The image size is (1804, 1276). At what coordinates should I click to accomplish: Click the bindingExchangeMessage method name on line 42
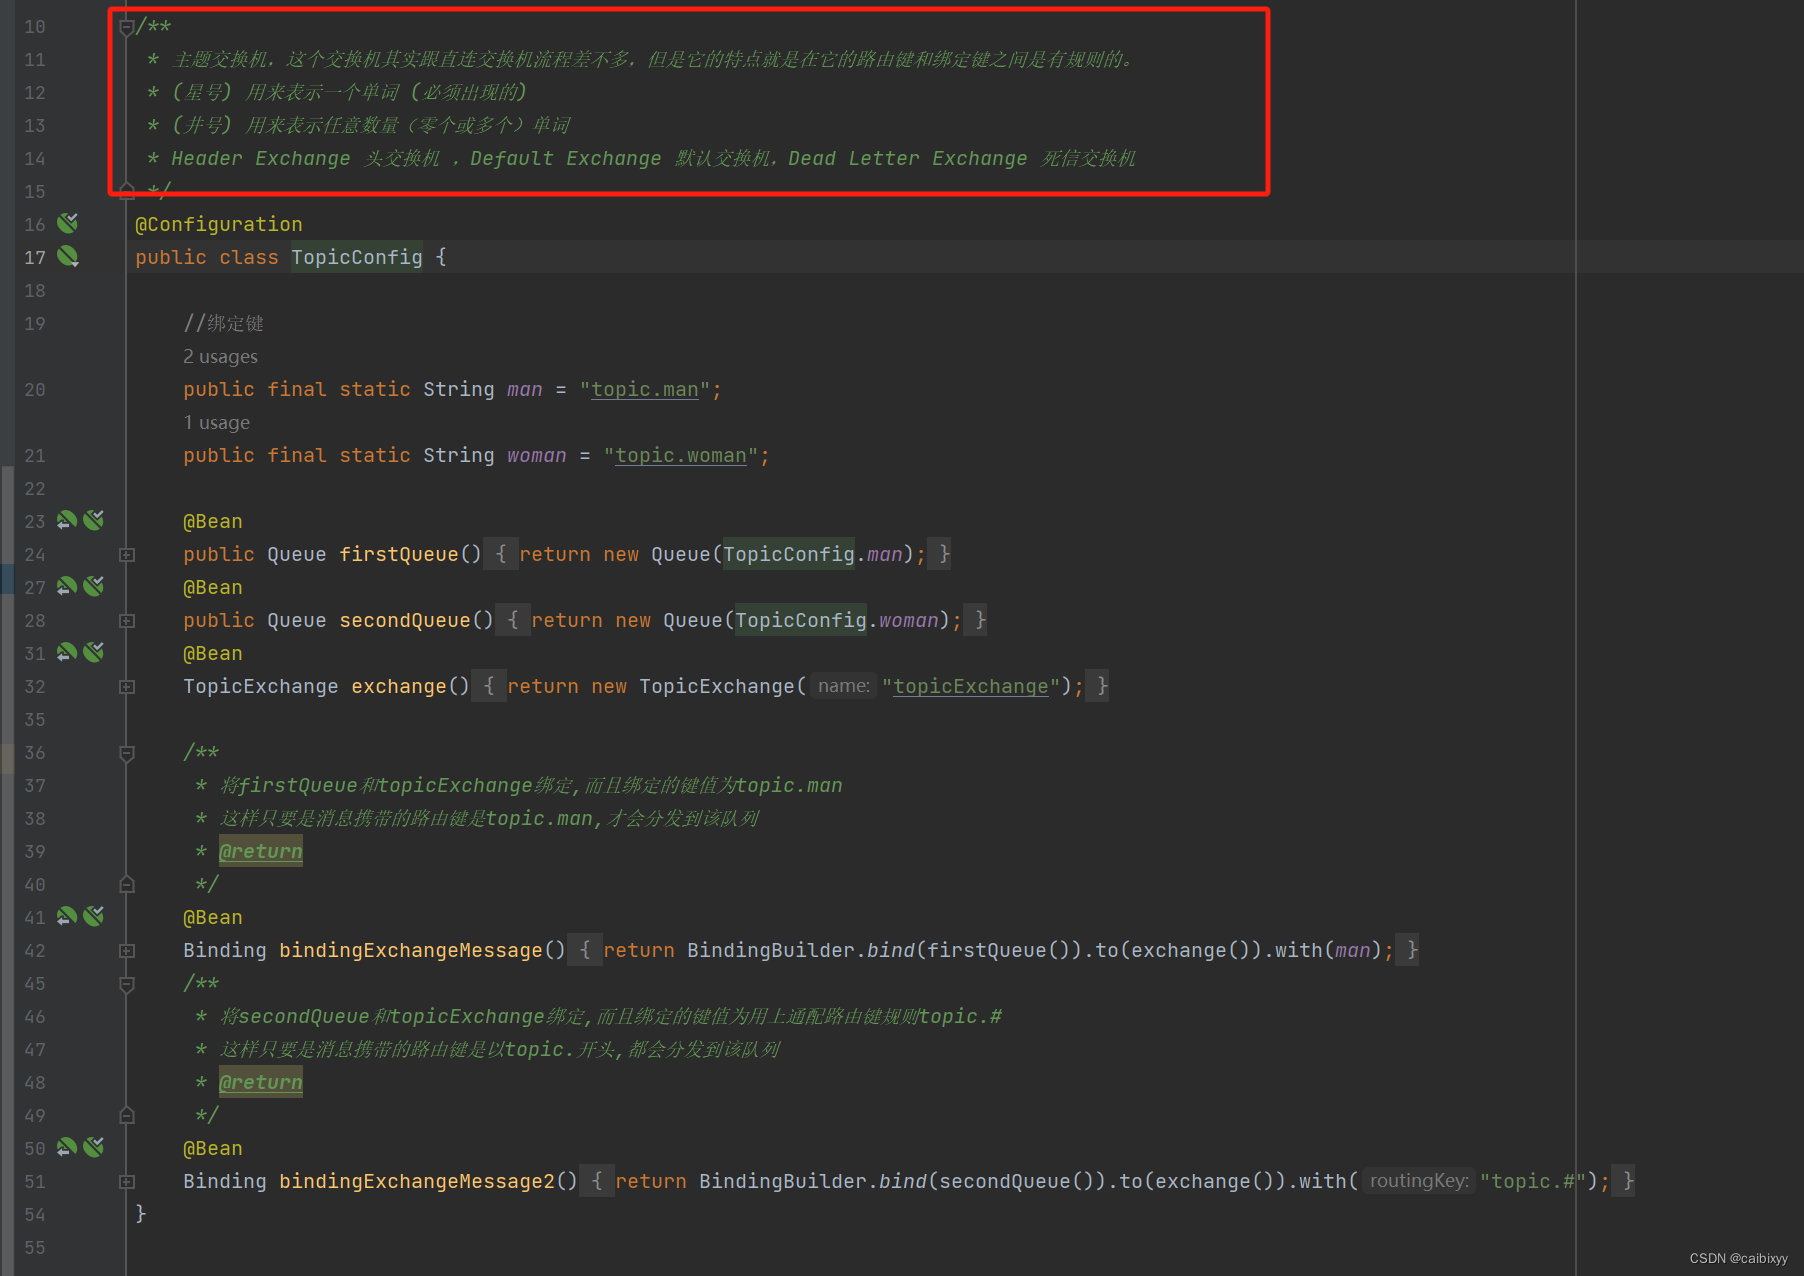411,950
